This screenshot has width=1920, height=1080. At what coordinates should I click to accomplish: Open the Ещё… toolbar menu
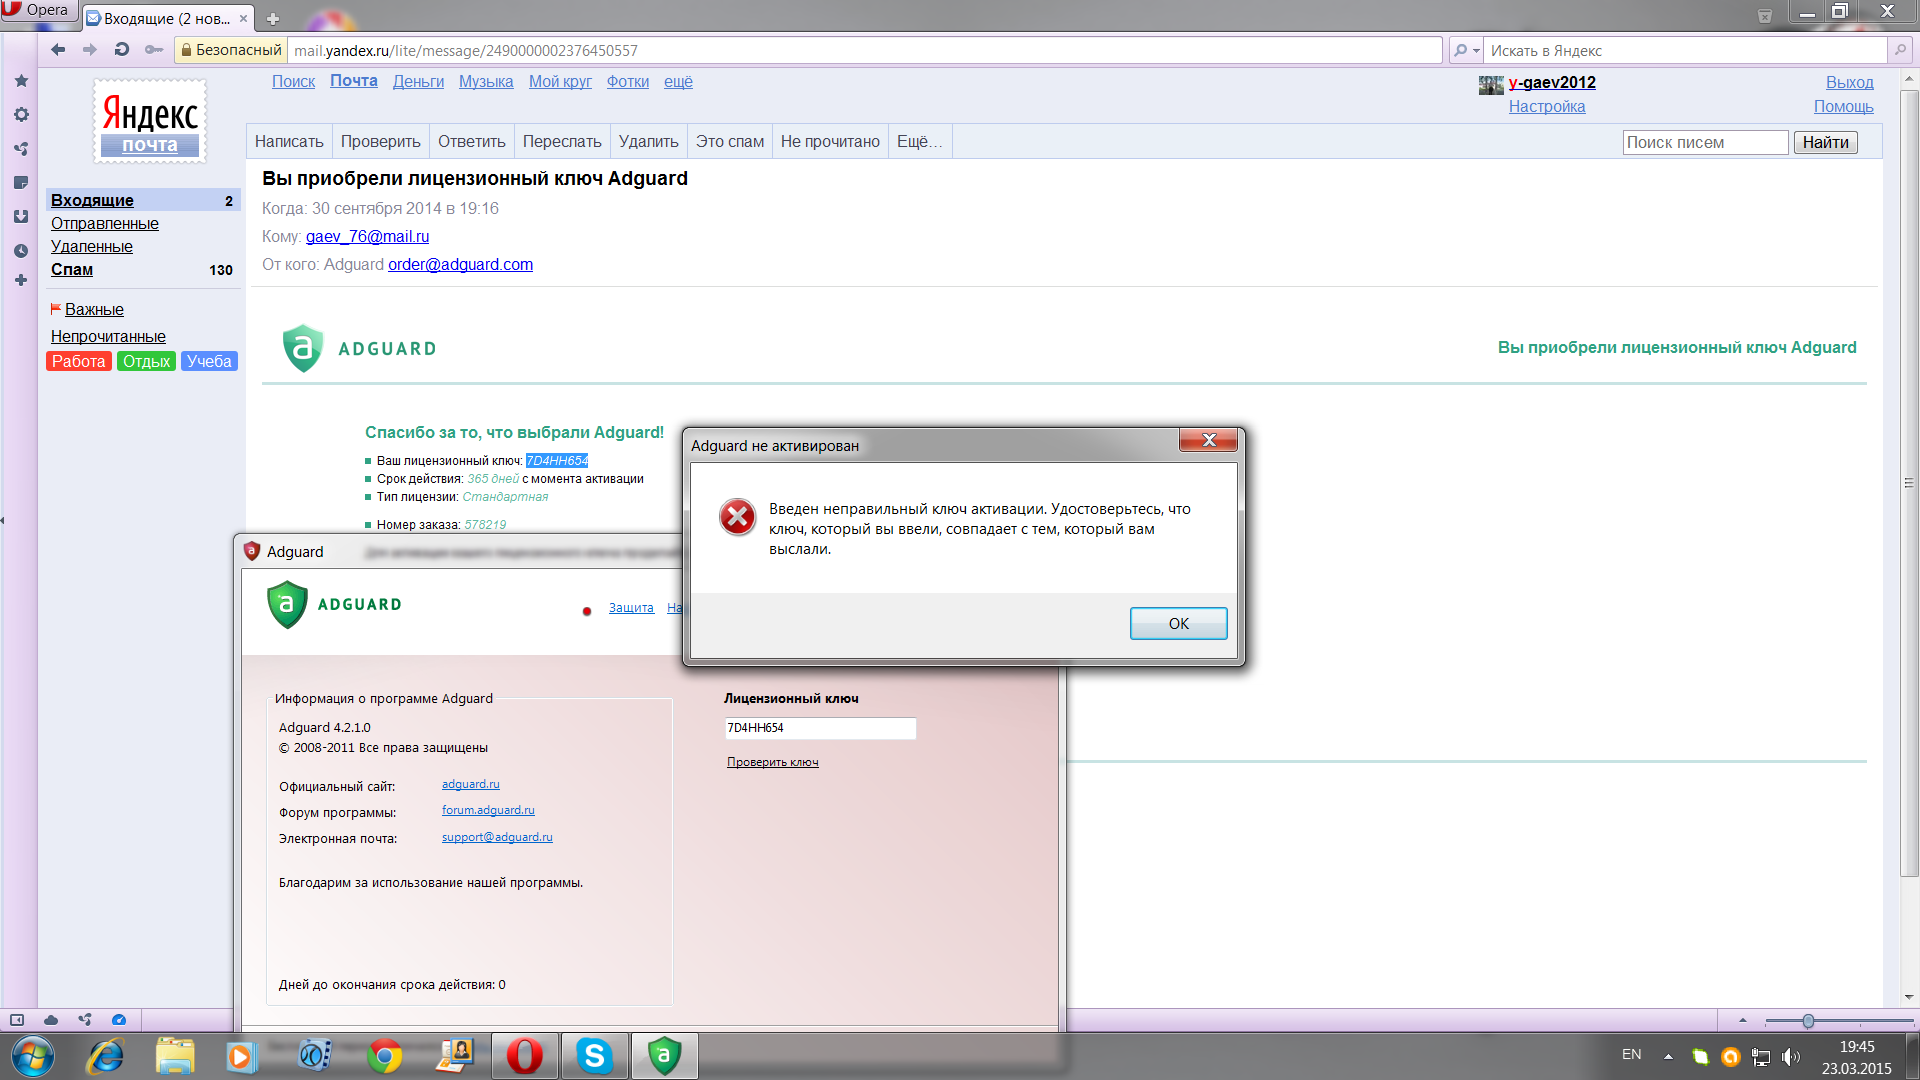click(919, 142)
